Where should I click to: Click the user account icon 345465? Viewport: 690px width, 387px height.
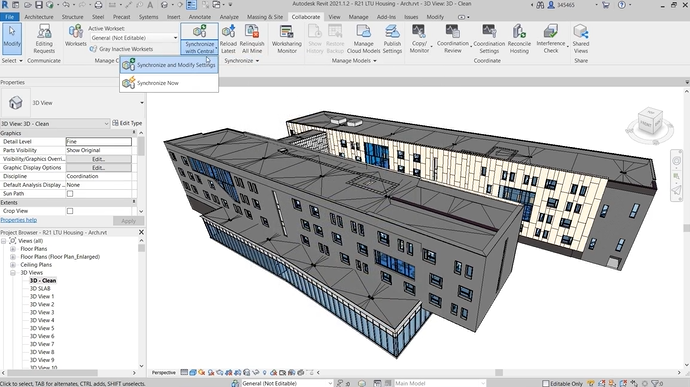551,5
